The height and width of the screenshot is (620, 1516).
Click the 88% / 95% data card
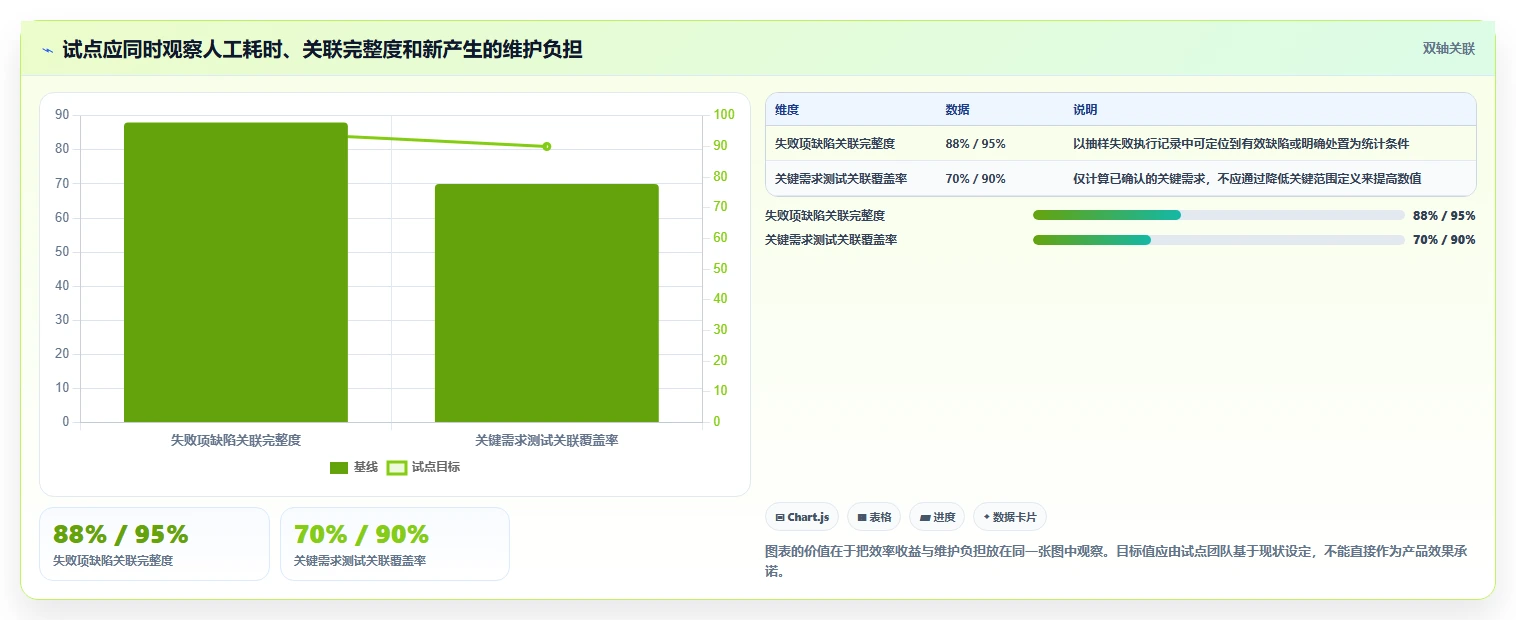(154, 544)
